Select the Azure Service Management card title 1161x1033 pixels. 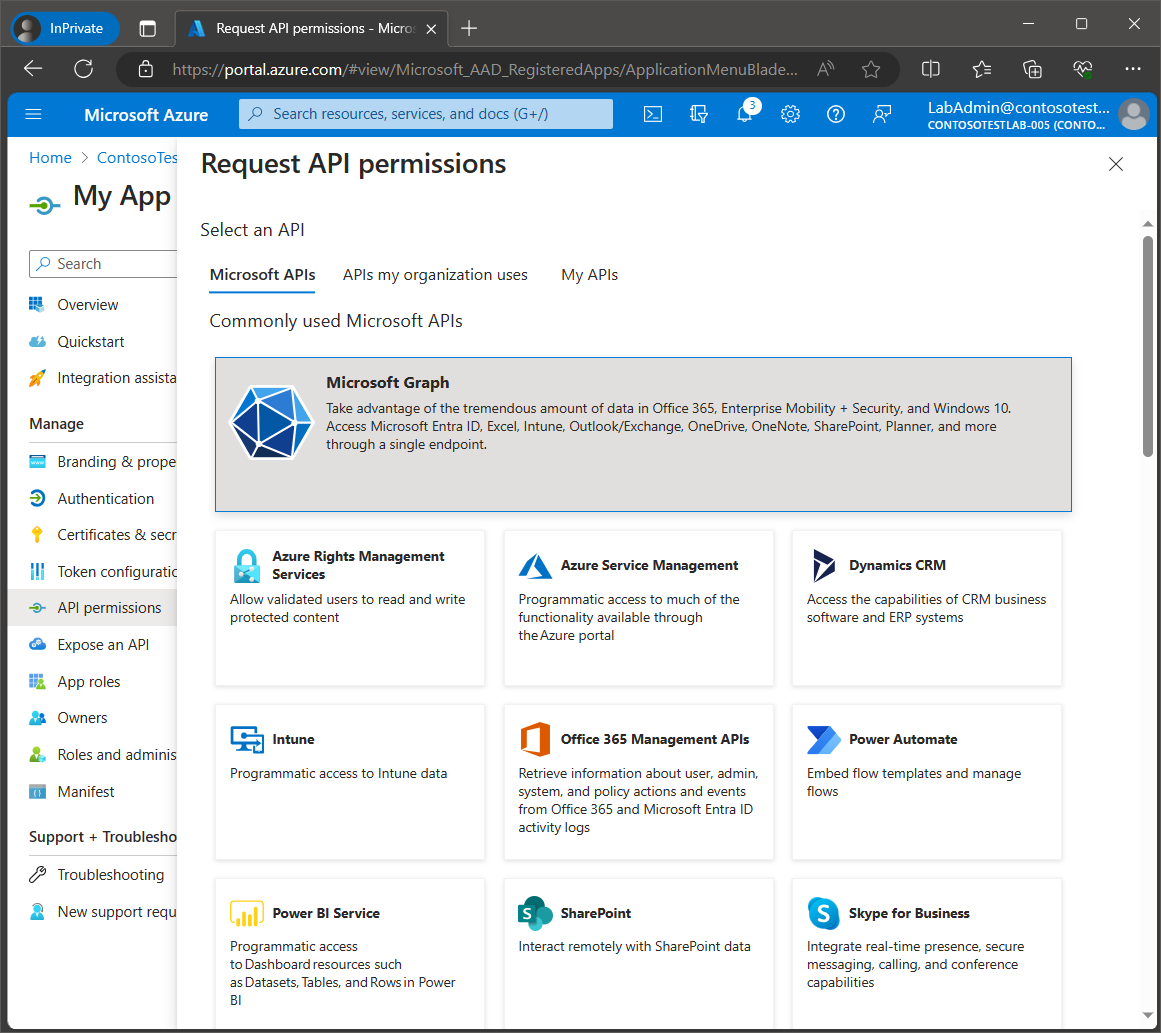point(649,565)
